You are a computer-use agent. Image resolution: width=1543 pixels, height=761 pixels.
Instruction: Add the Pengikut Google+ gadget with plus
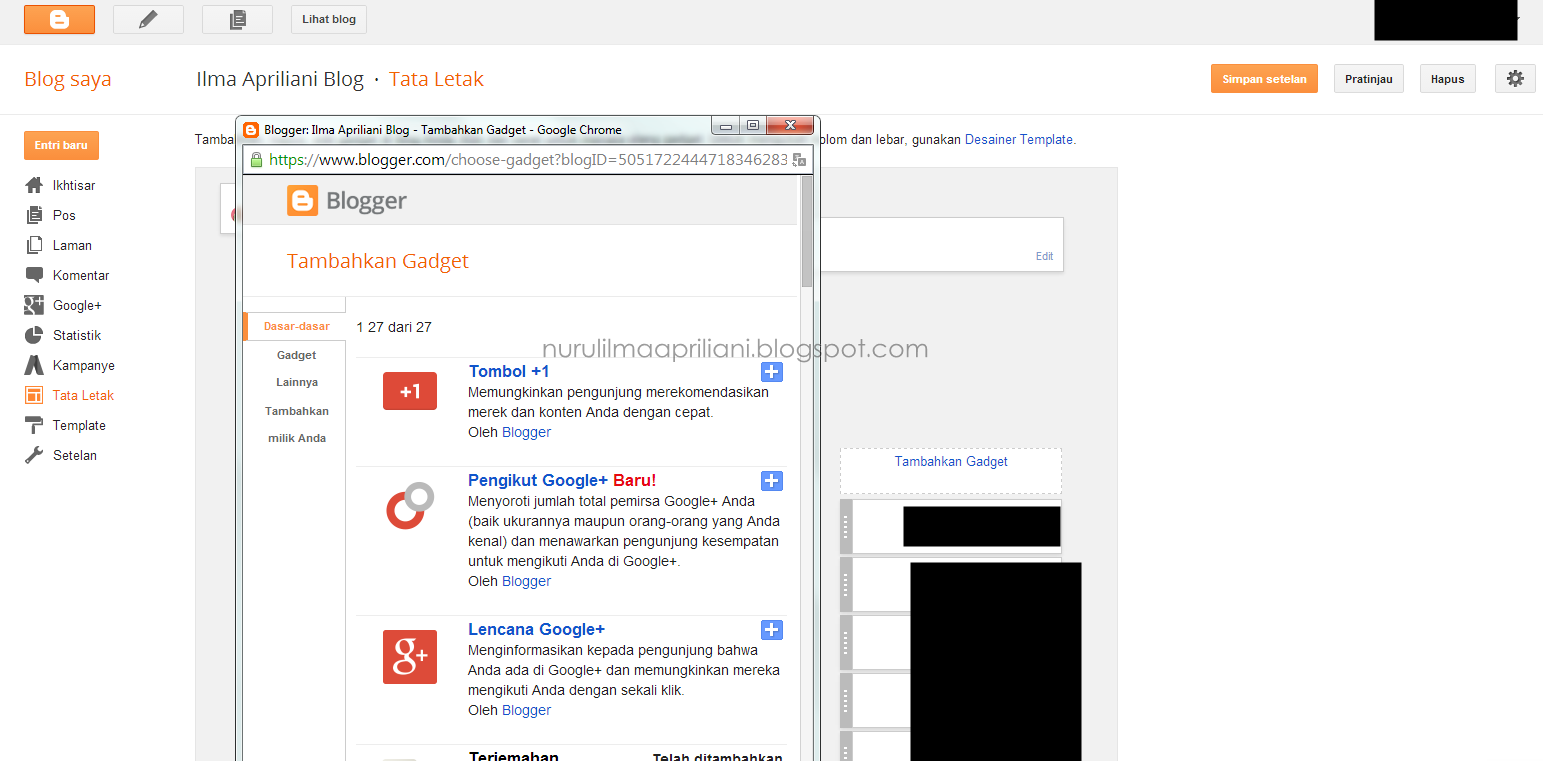pyautogui.click(x=772, y=481)
